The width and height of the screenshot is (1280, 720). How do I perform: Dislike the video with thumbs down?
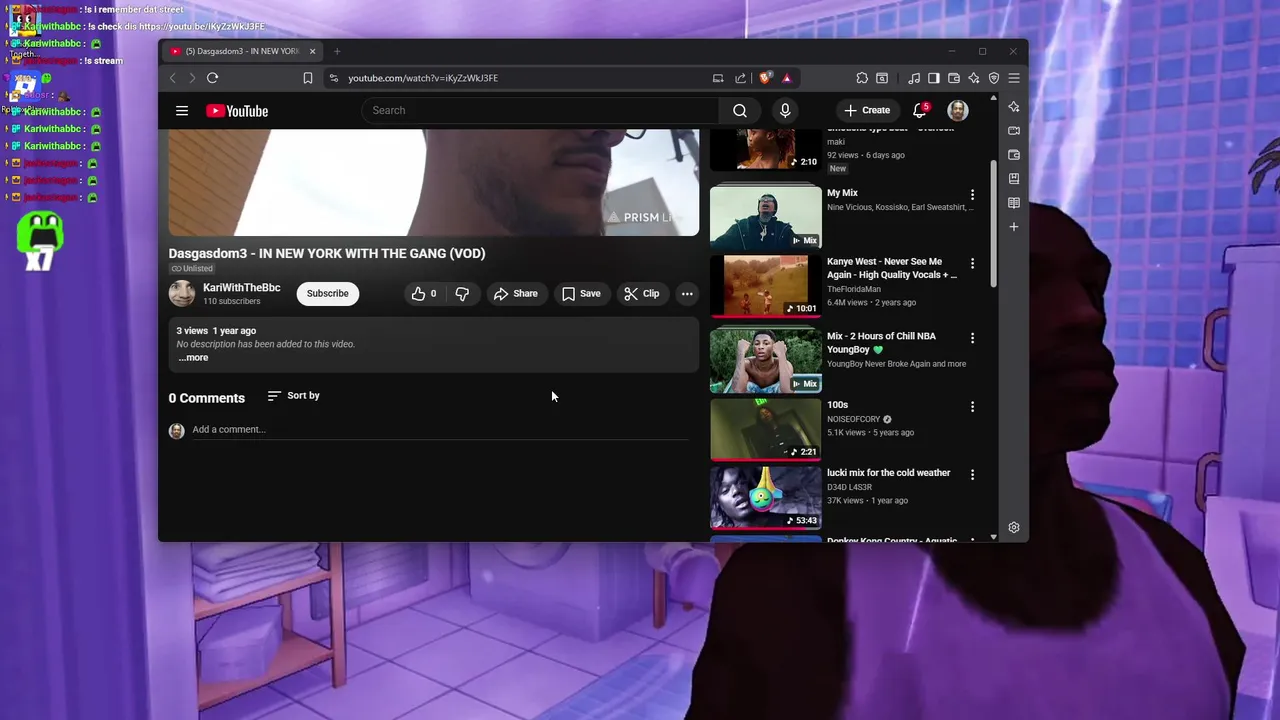tap(462, 294)
